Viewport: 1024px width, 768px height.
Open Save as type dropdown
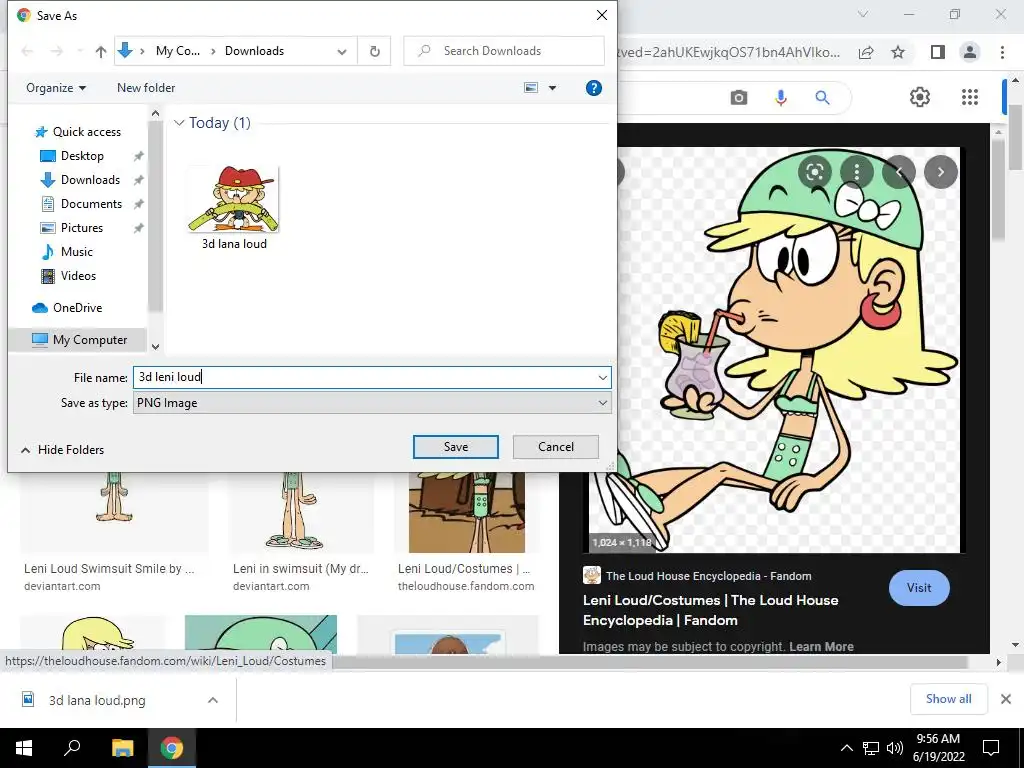602,403
